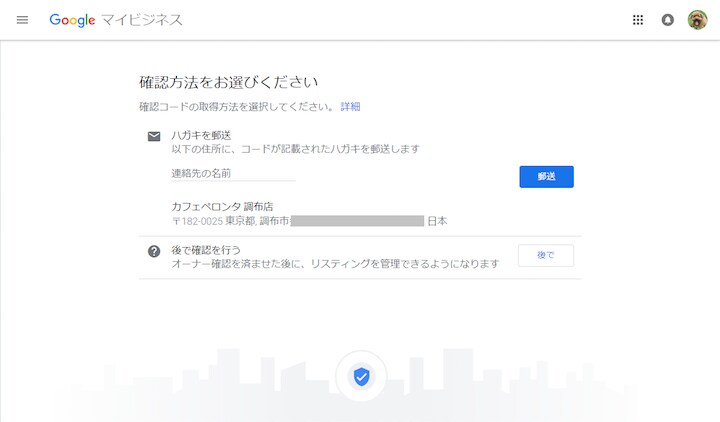Open the account profile avatar
Image resolution: width=720 pixels, height=422 pixels.
697,20
